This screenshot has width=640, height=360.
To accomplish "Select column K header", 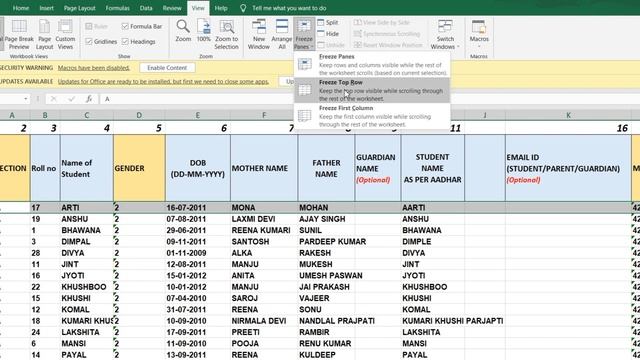I will [568, 115].
